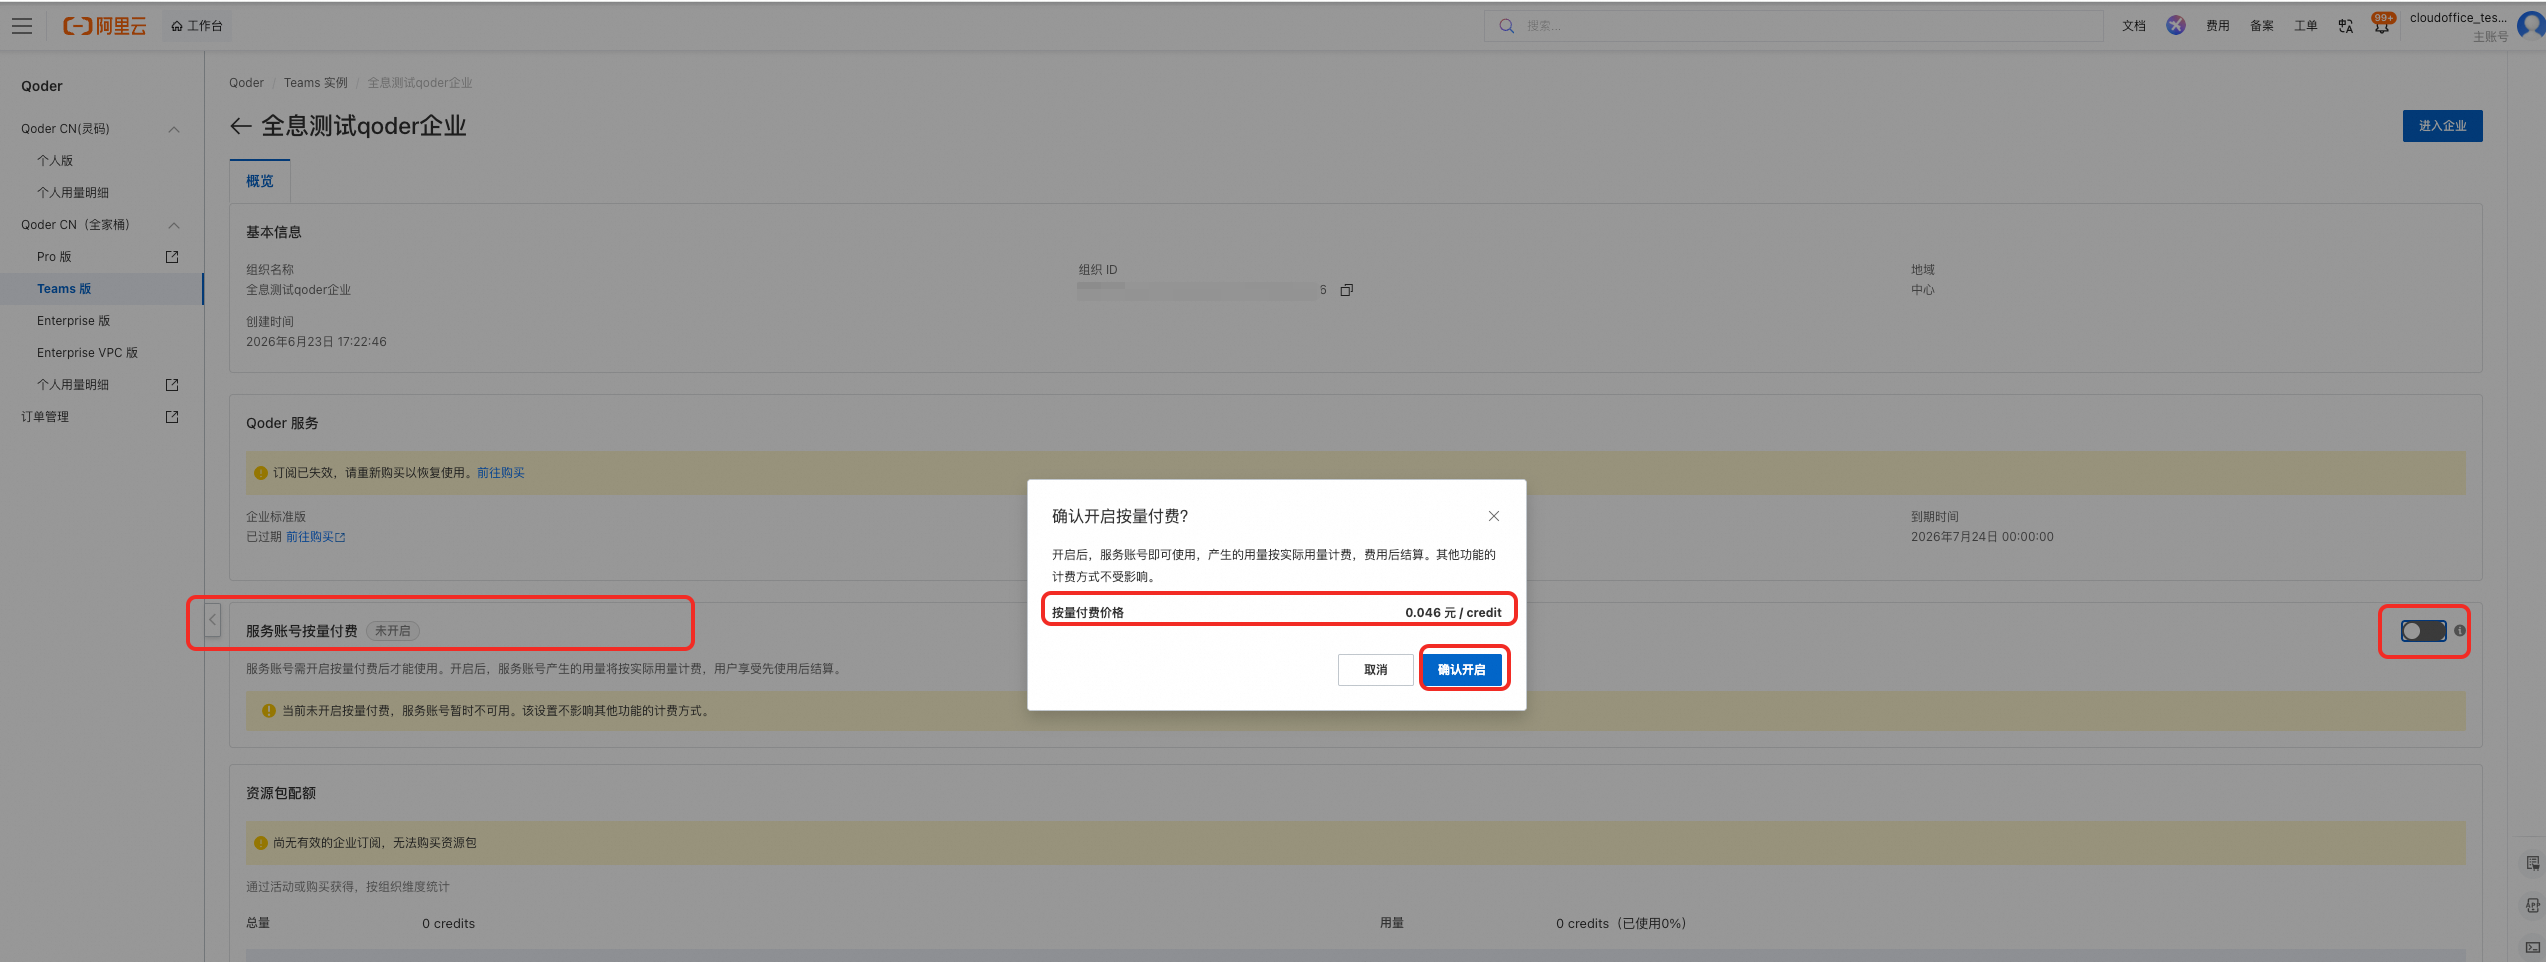Click the info icon beside the pay-as-you-go switch
This screenshot has height=962, width=2546.
2459,631
